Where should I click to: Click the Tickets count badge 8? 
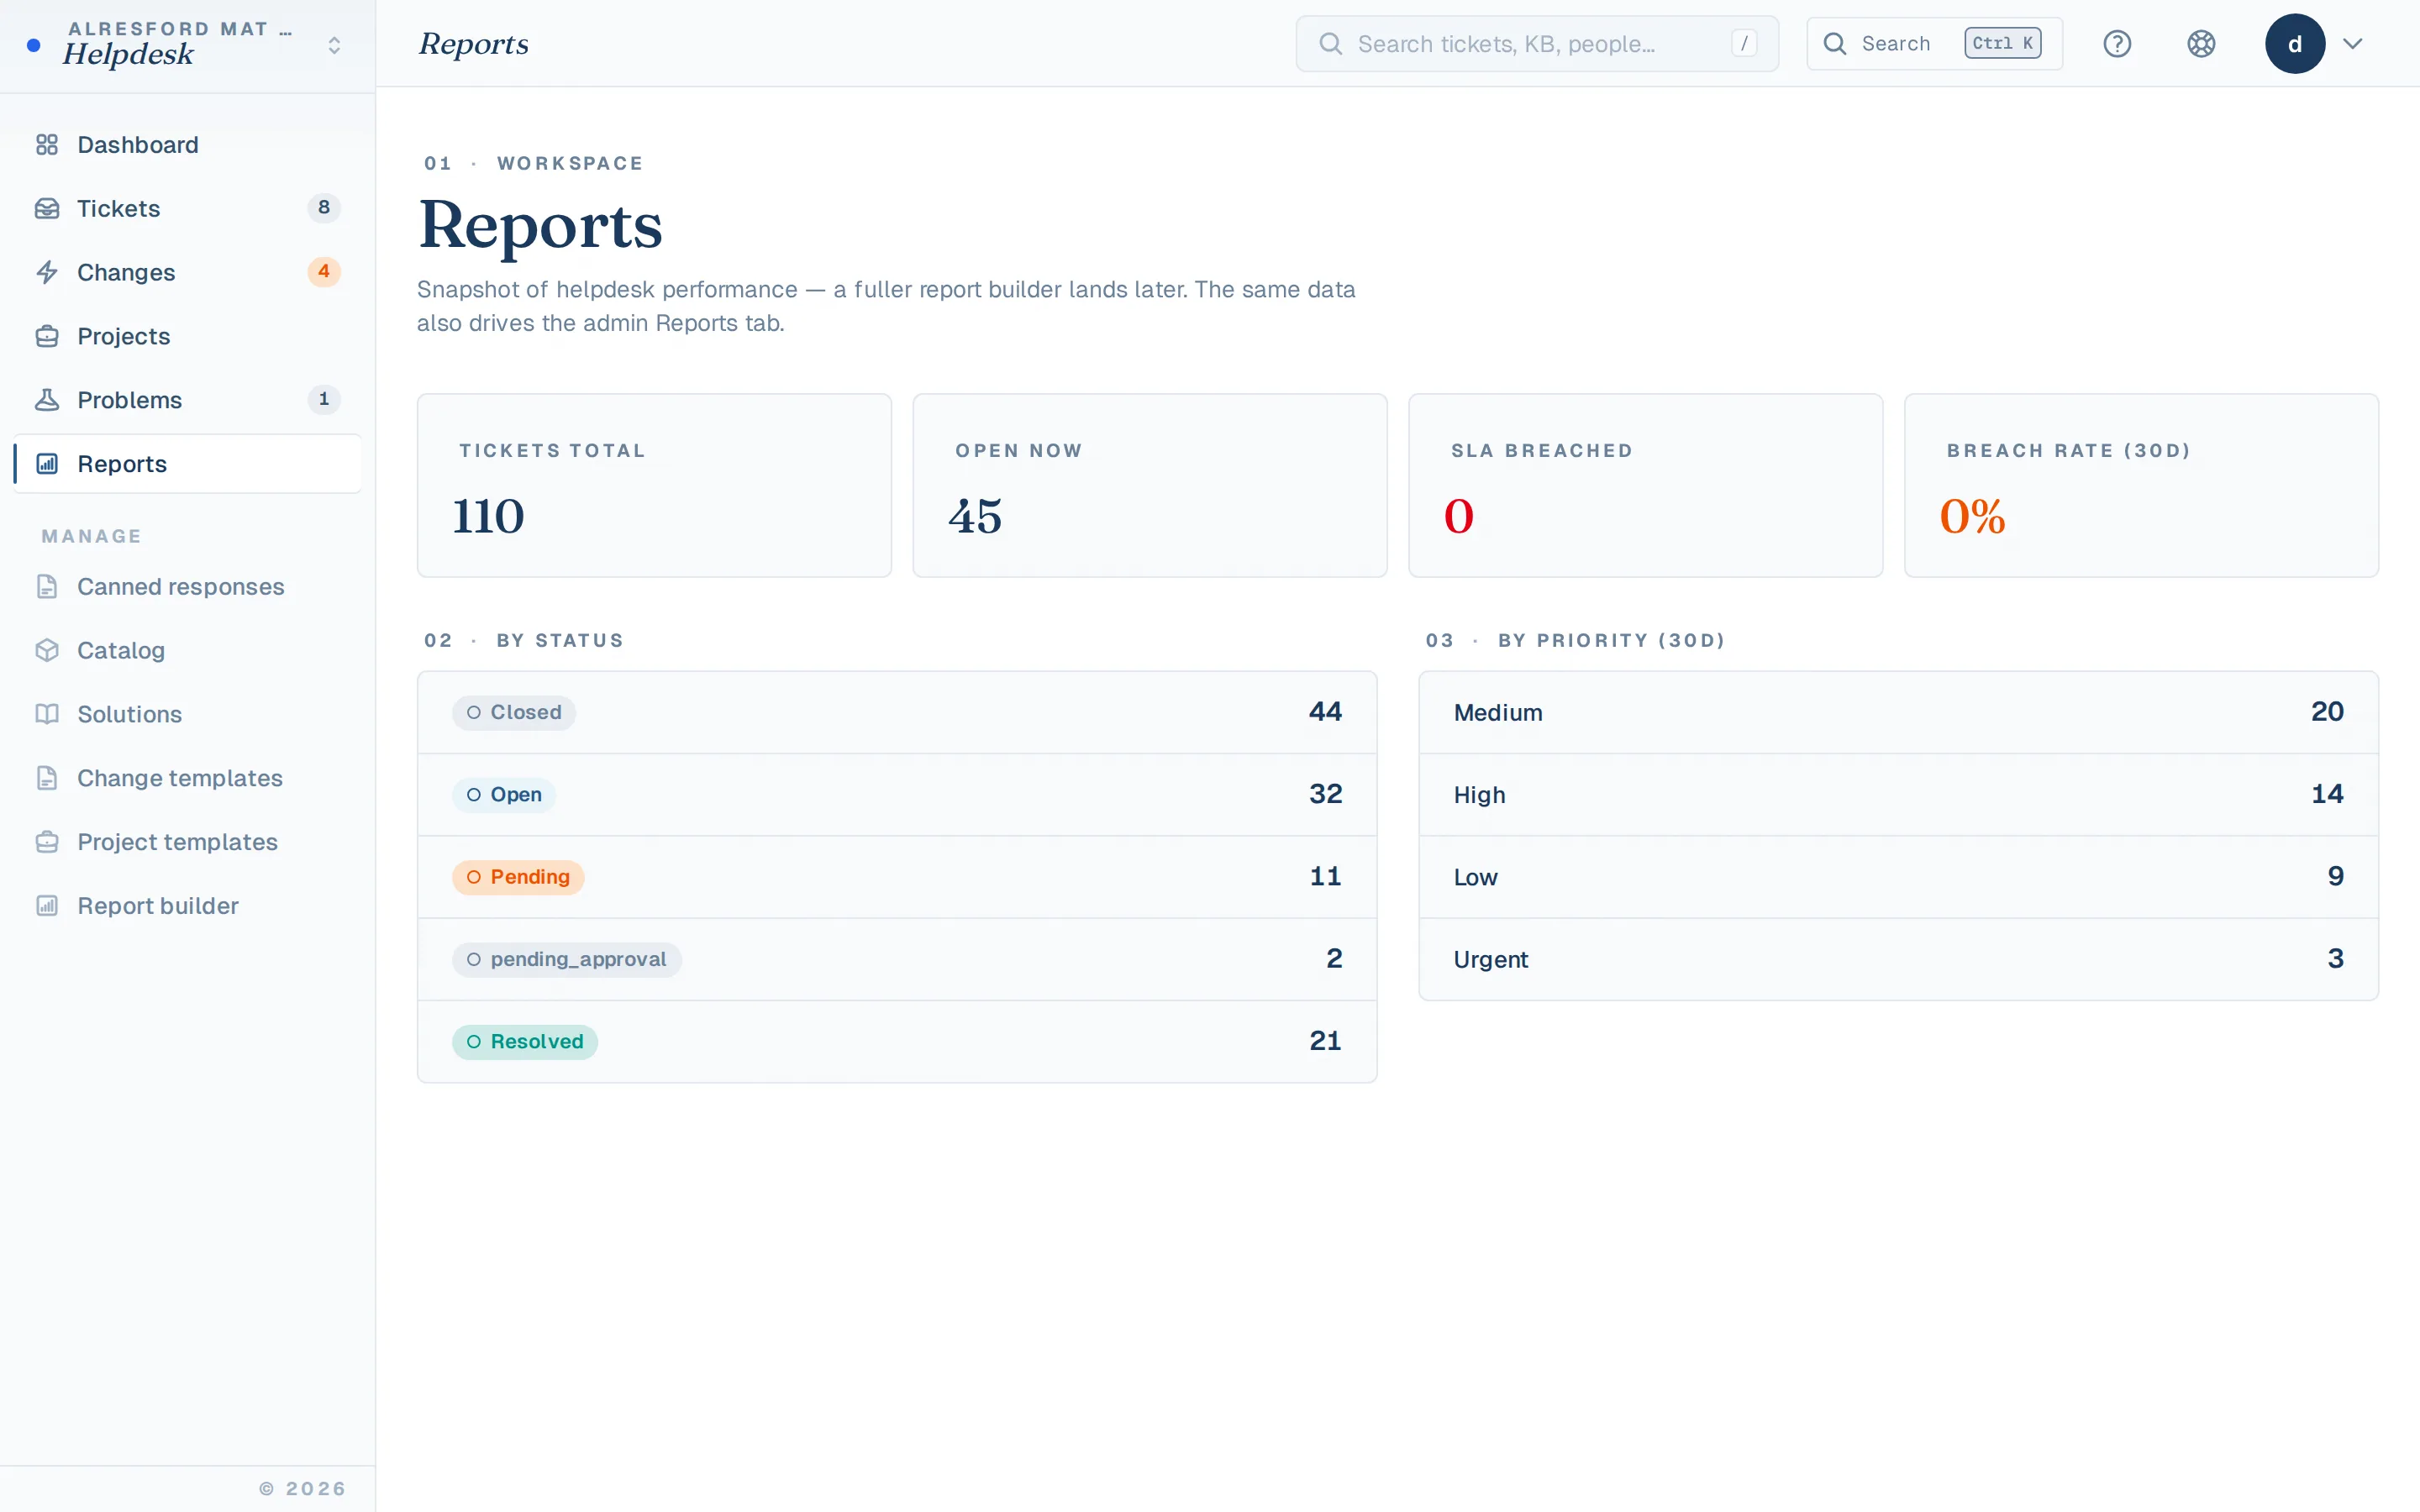(x=324, y=208)
